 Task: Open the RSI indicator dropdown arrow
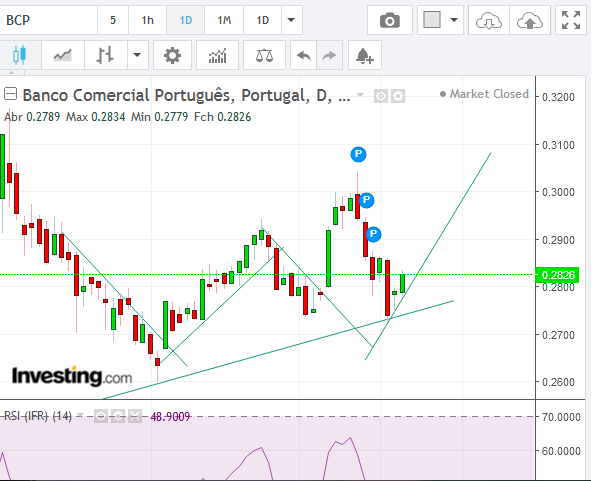coord(80,415)
